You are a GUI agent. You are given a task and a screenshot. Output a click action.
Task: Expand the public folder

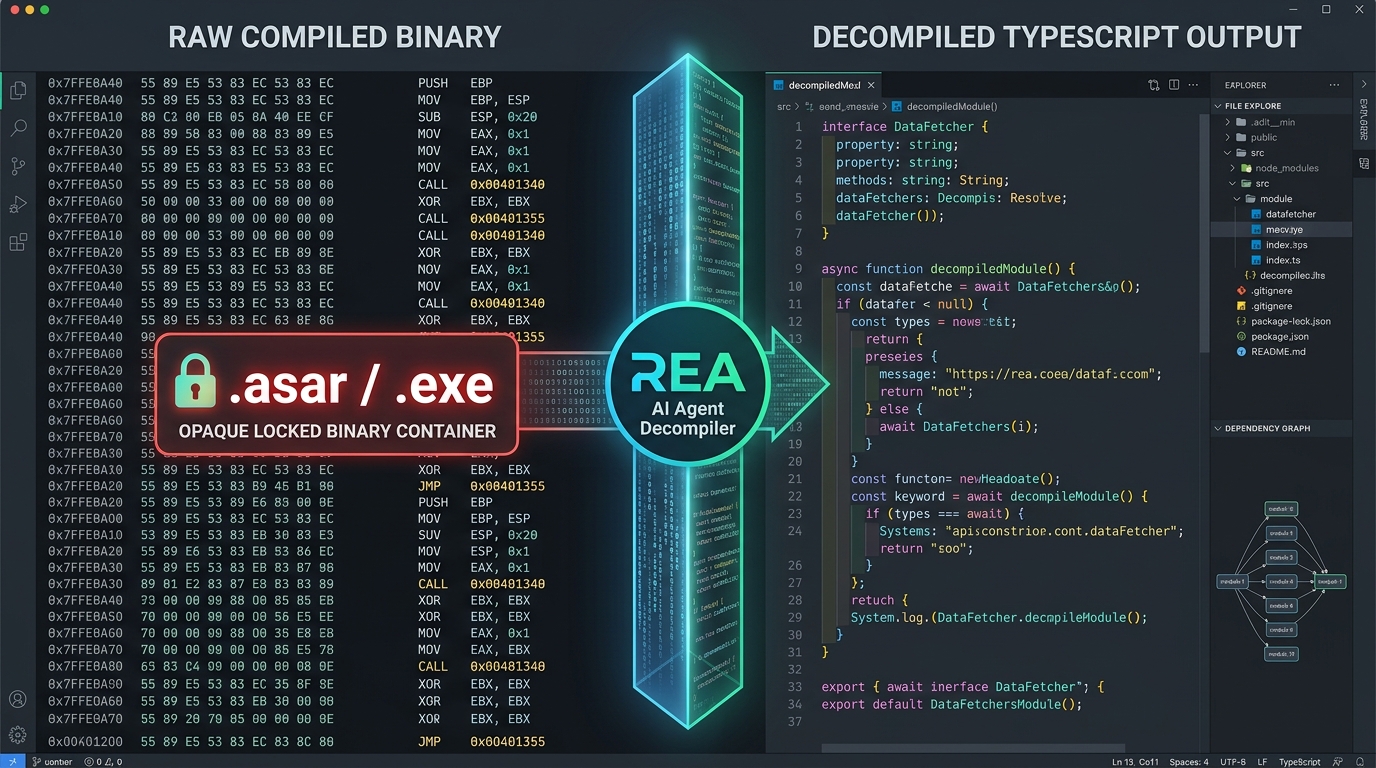1227,137
